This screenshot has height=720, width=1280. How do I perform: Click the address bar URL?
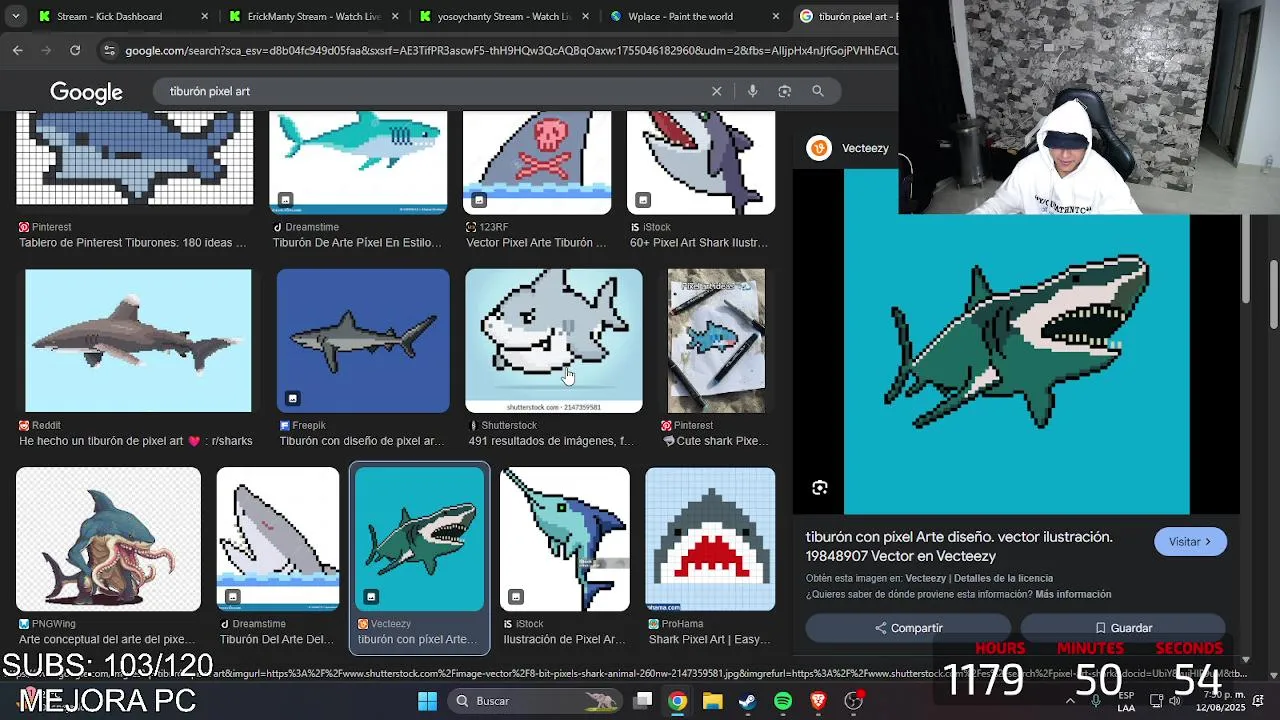click(x=510, y=51)
